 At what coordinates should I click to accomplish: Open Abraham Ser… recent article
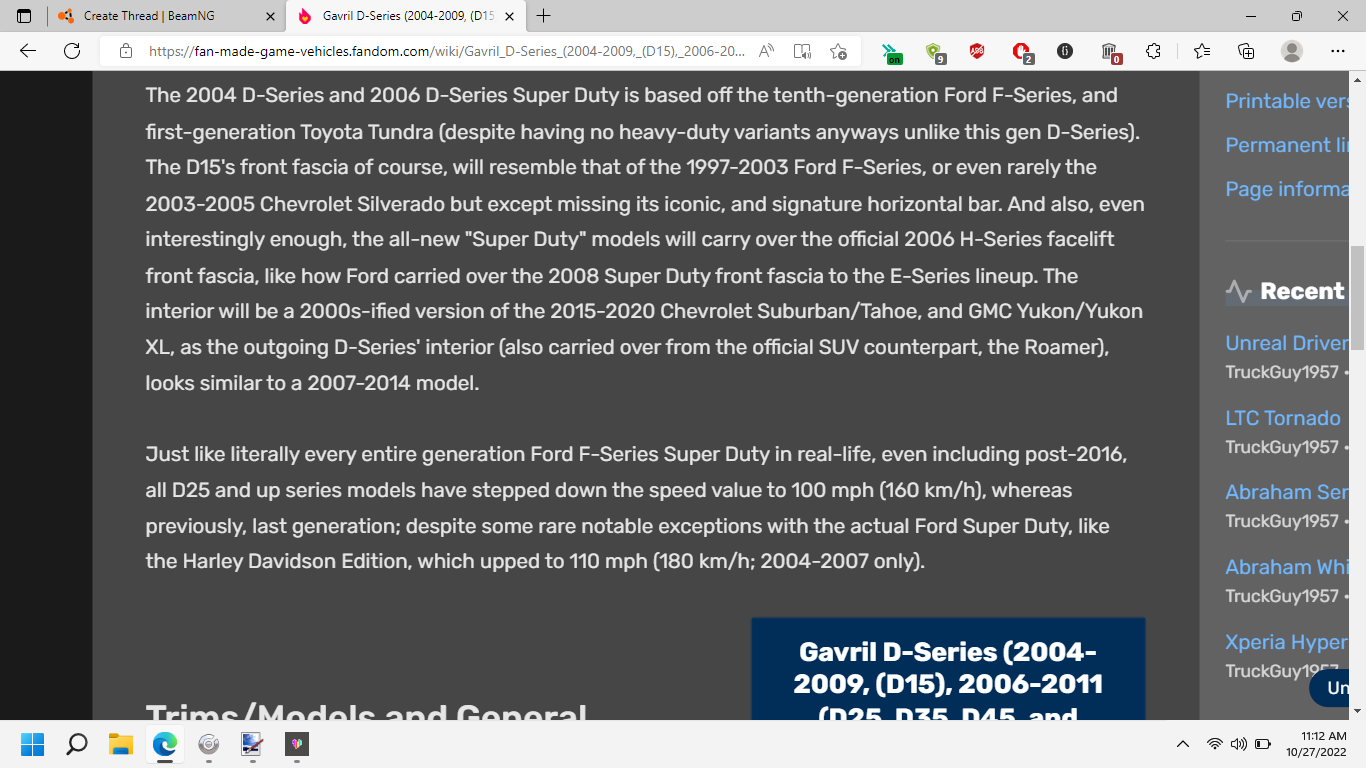tap(1286, 492)
